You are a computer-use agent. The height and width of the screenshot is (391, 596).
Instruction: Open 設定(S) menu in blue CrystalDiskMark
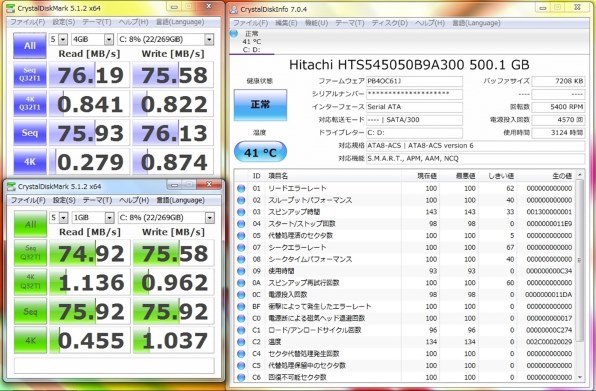63,22
